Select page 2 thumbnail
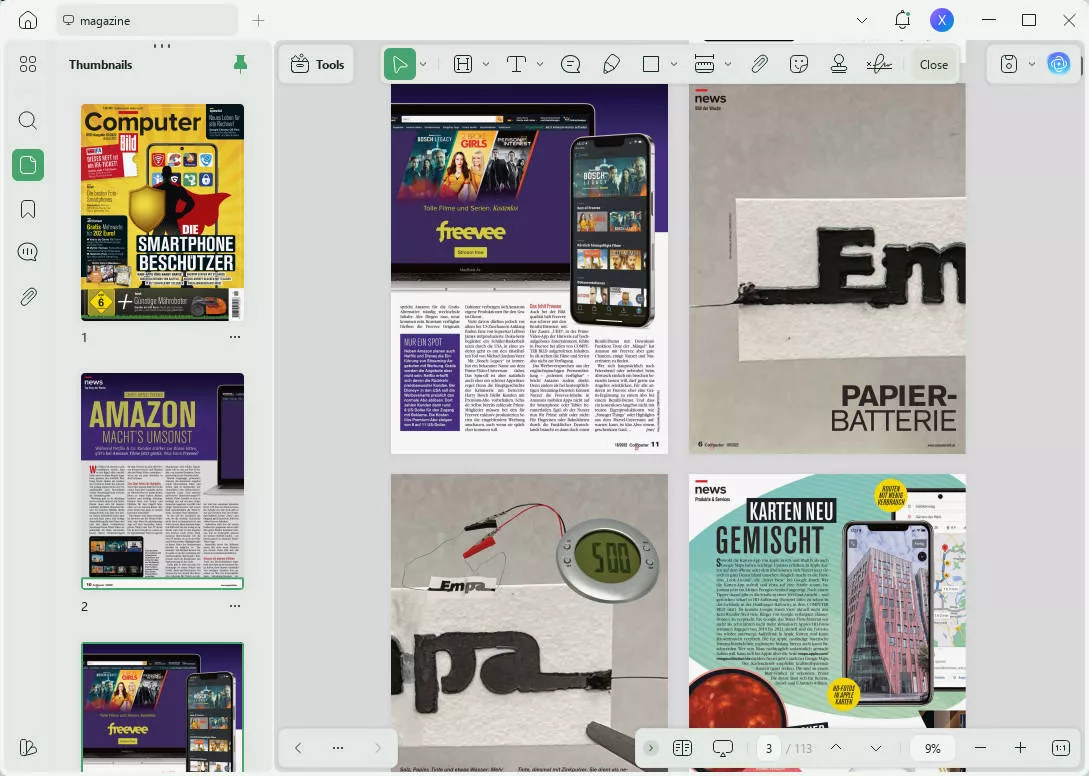The height and width of the screenshot is (776, 1089). [x=162, y=481]
